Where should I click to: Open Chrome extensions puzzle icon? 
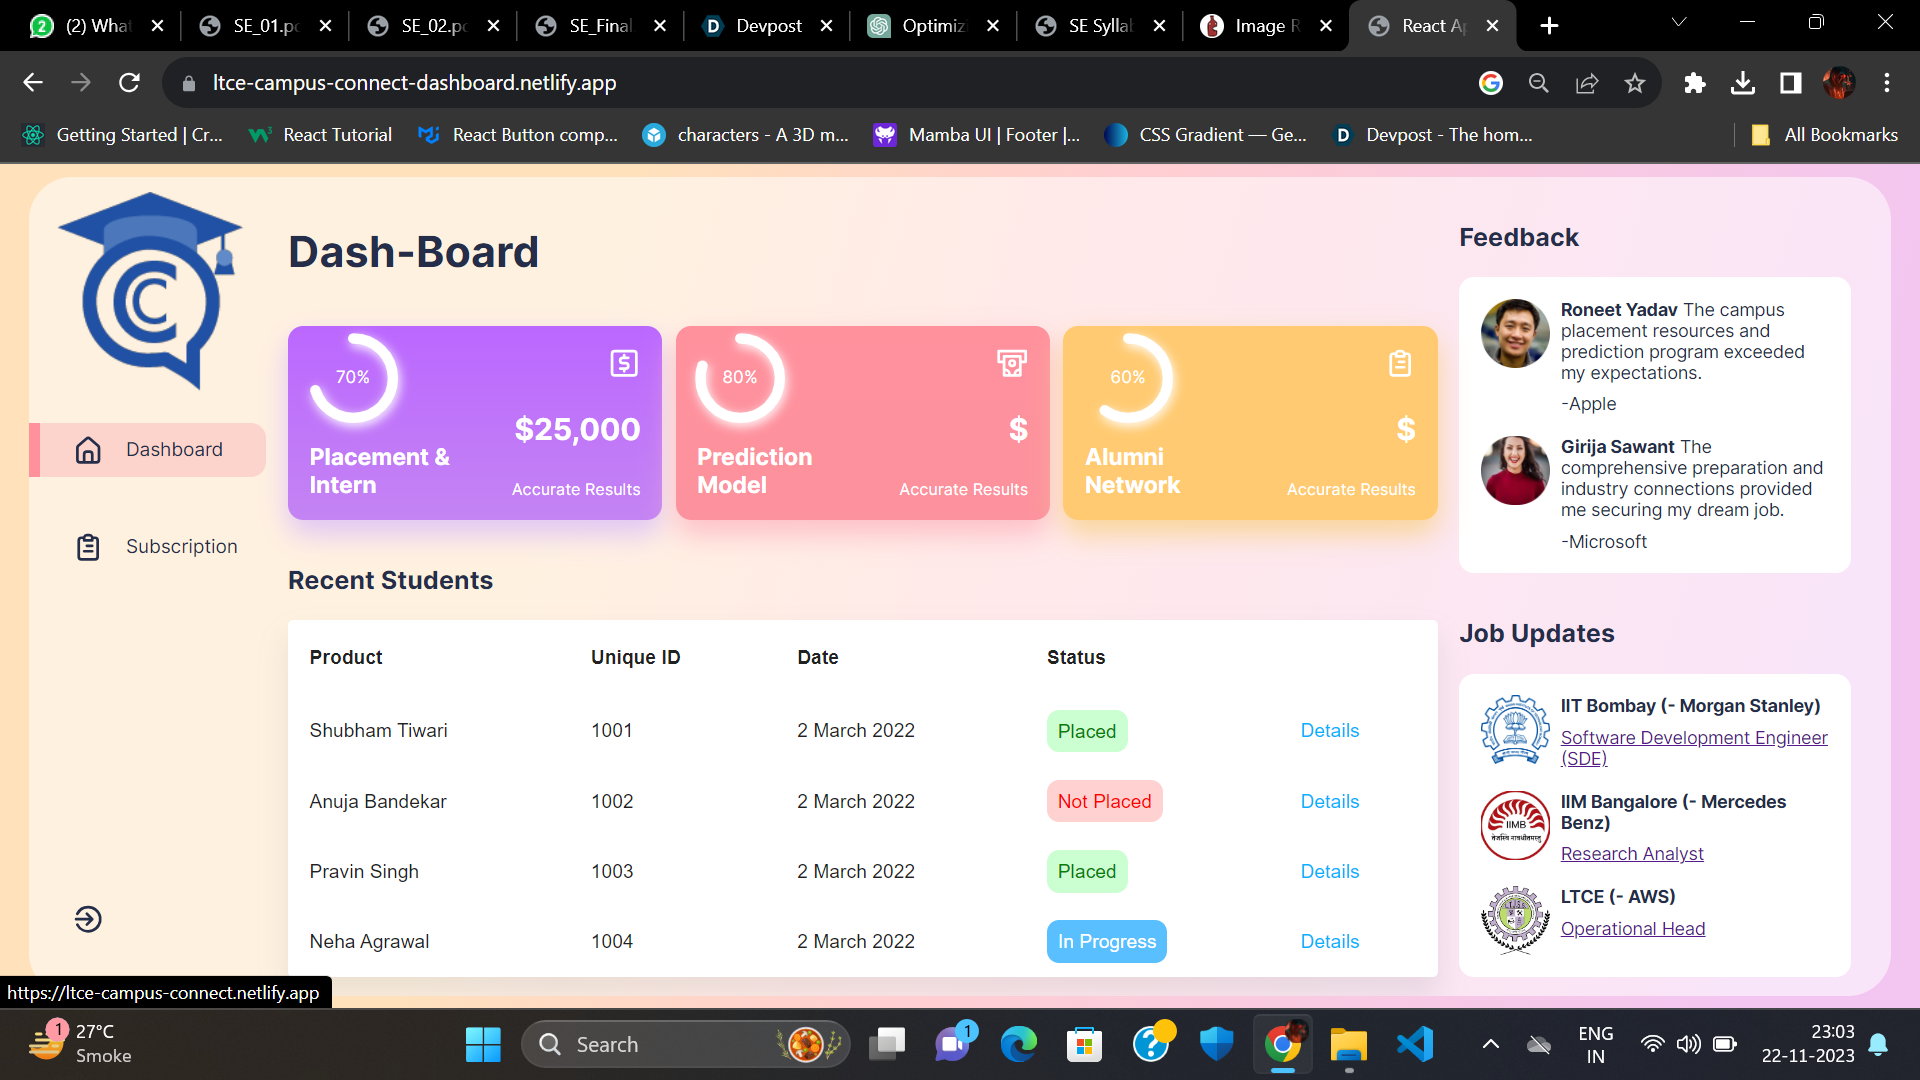pyautogui.click(x=1694, y=83)
